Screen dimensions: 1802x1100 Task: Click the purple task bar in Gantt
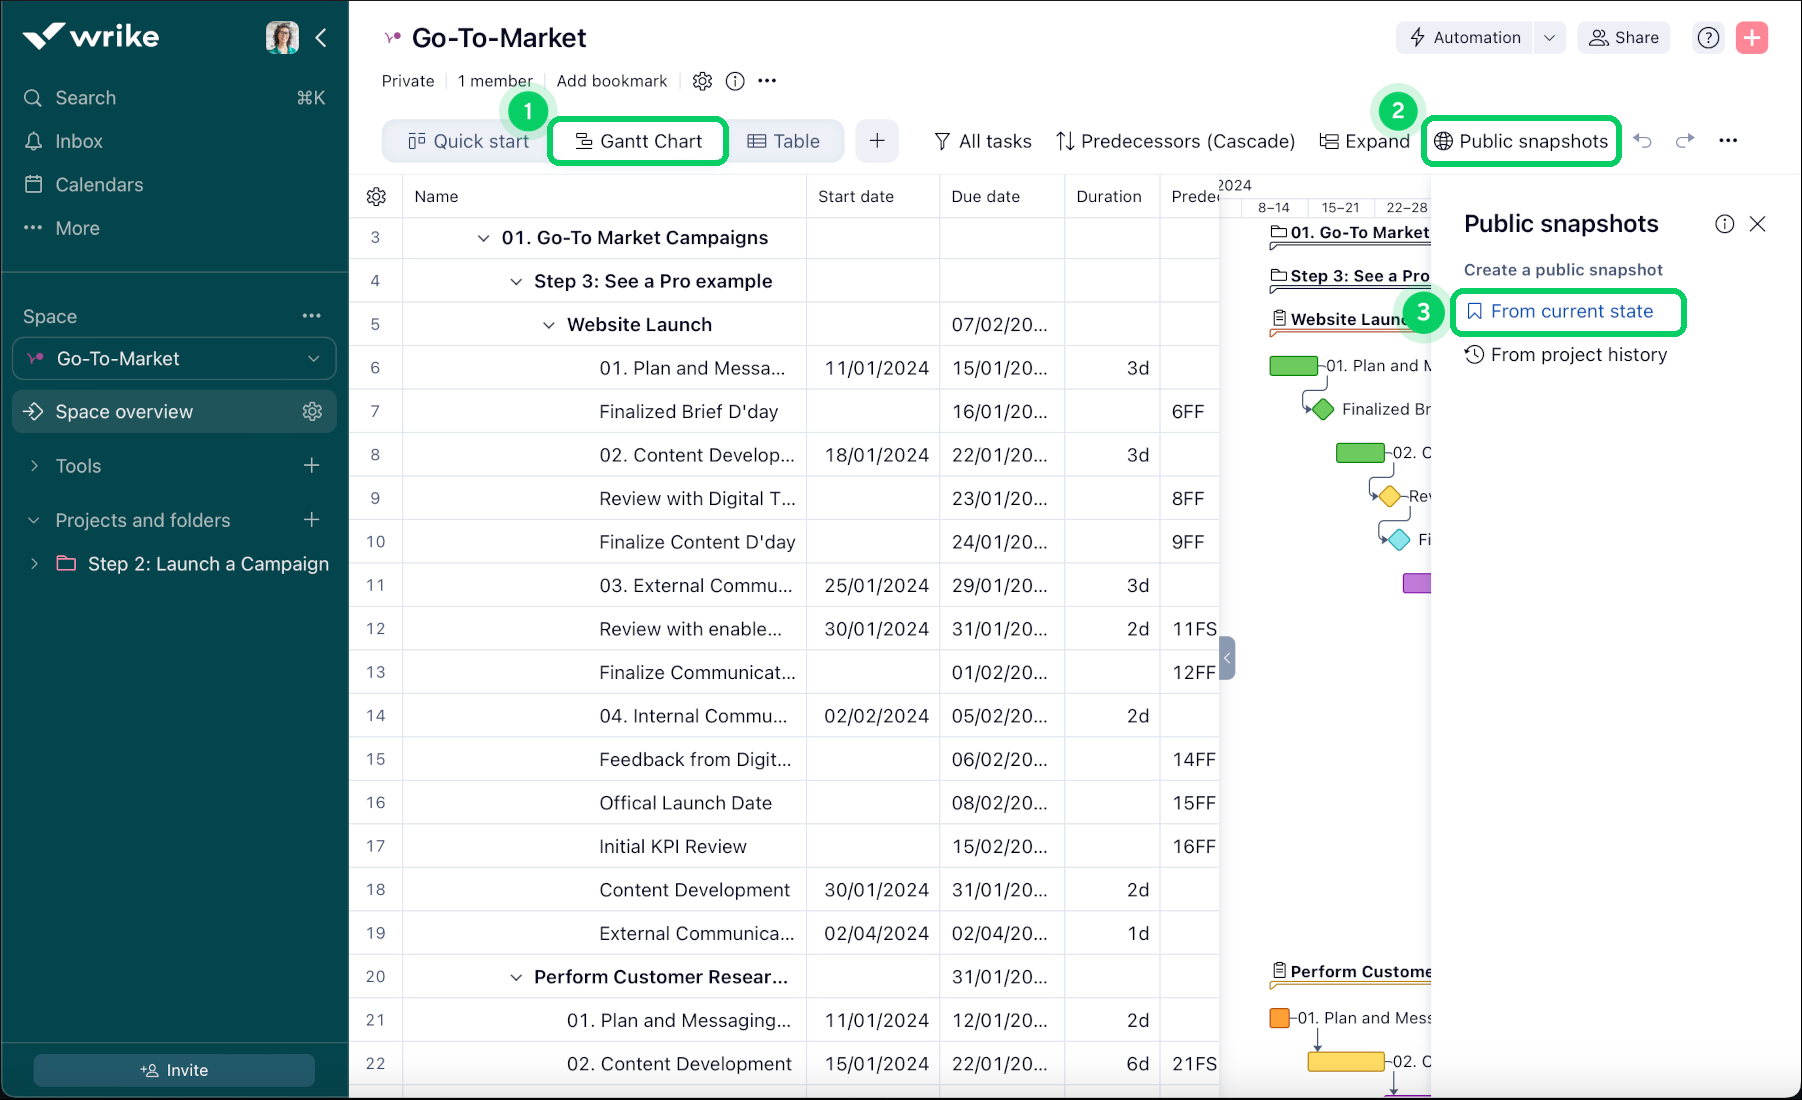point(1416,583)
